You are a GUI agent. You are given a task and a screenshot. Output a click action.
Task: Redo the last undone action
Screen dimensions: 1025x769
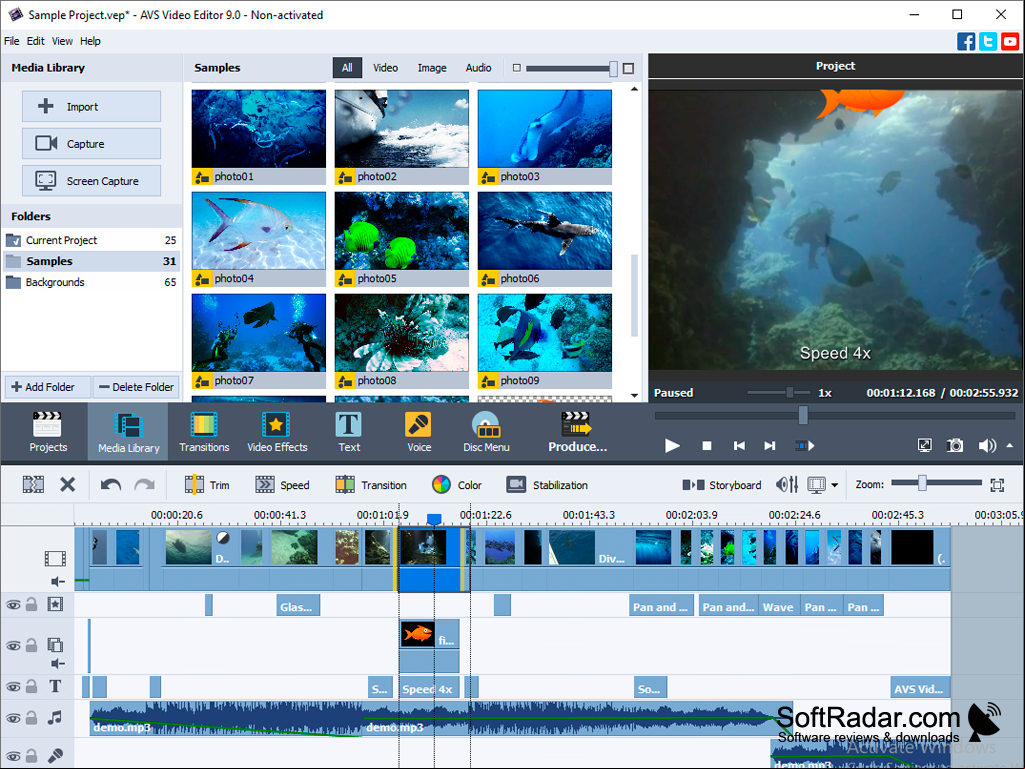click(x=144, y=485)
